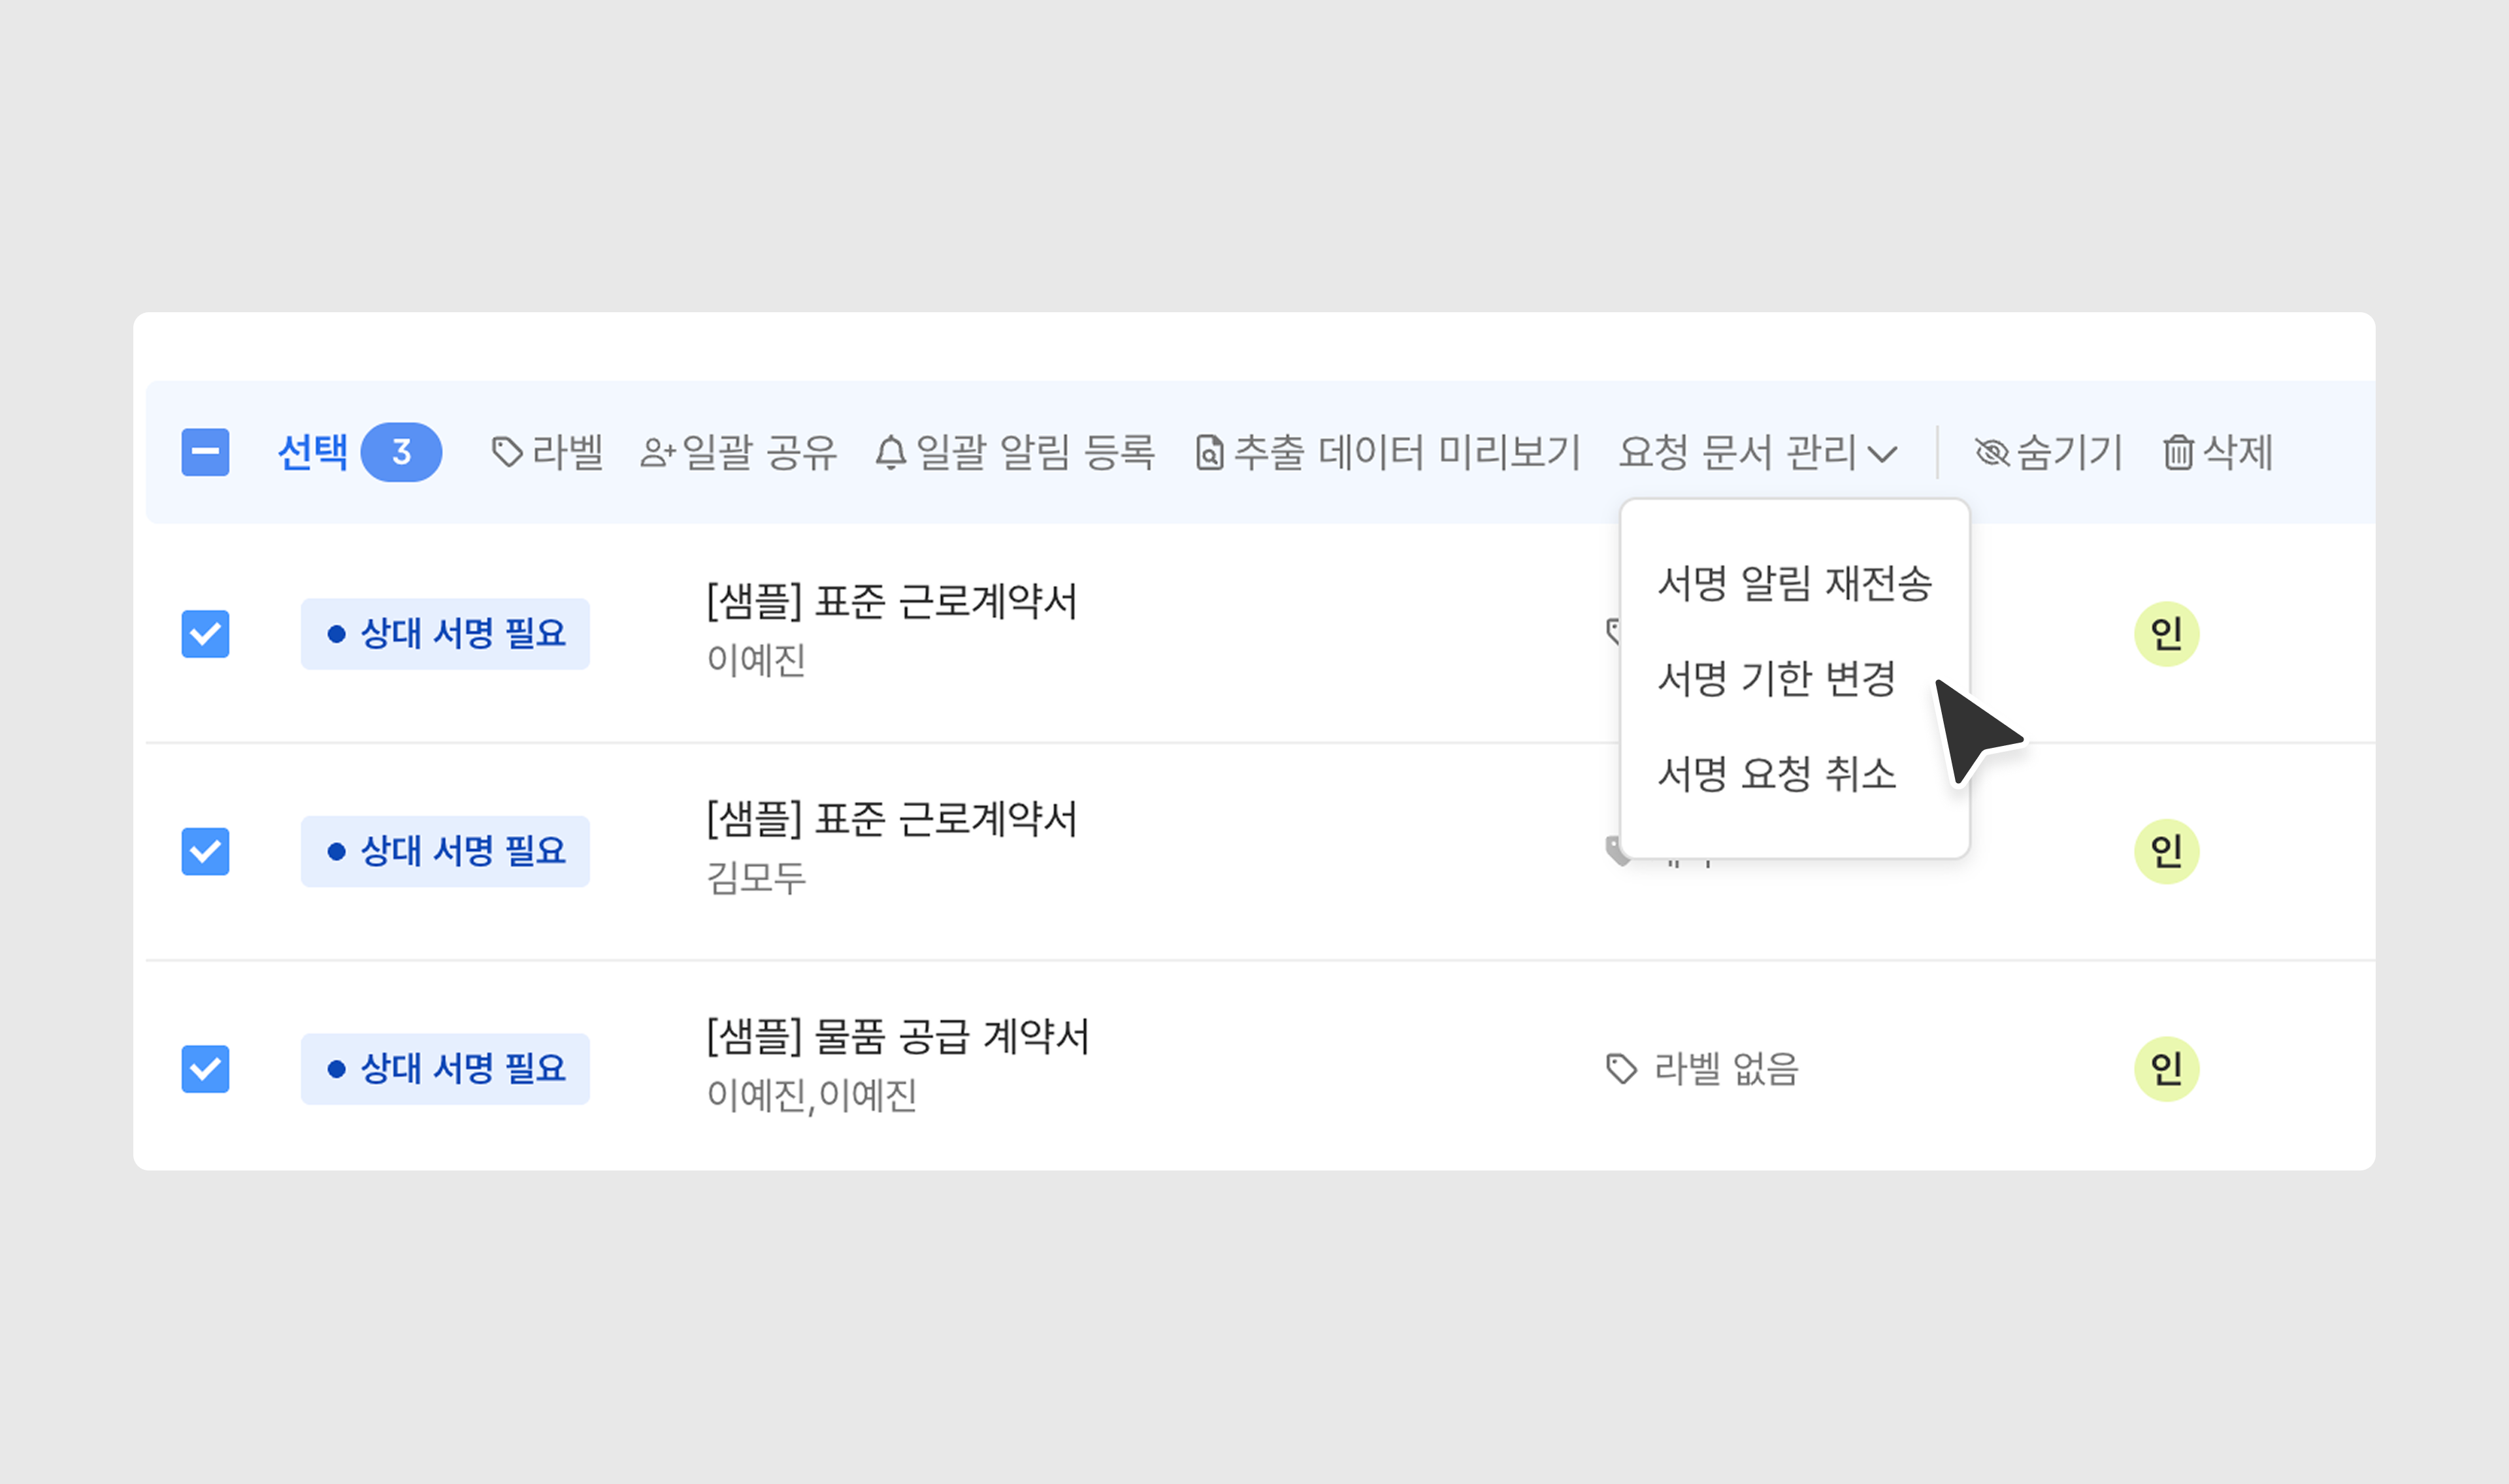Viewport: 2509px width, 1484px height.
Task: Click the delete trash can icon
Action: (2178, 453)
